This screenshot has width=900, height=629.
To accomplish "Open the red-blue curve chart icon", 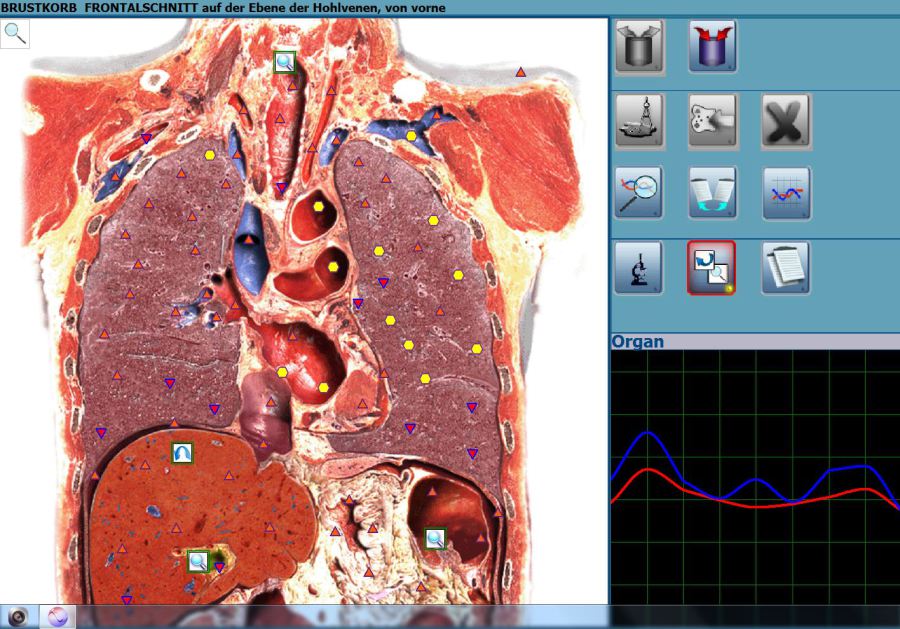I will pos(786,193).
